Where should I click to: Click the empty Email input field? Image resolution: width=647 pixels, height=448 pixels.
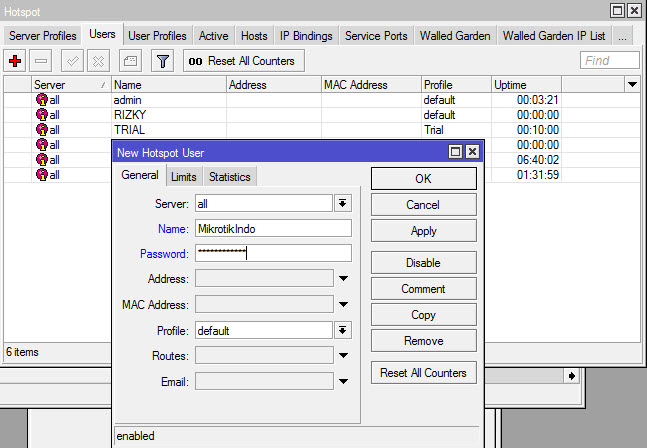click(264, 381)
